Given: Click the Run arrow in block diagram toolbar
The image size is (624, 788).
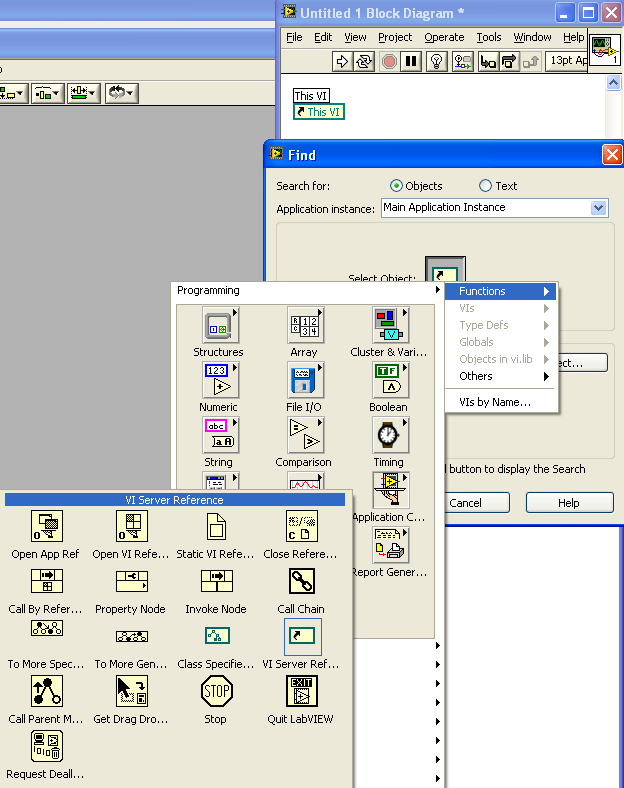Looking at the screenshot, I should coord(342,61).
